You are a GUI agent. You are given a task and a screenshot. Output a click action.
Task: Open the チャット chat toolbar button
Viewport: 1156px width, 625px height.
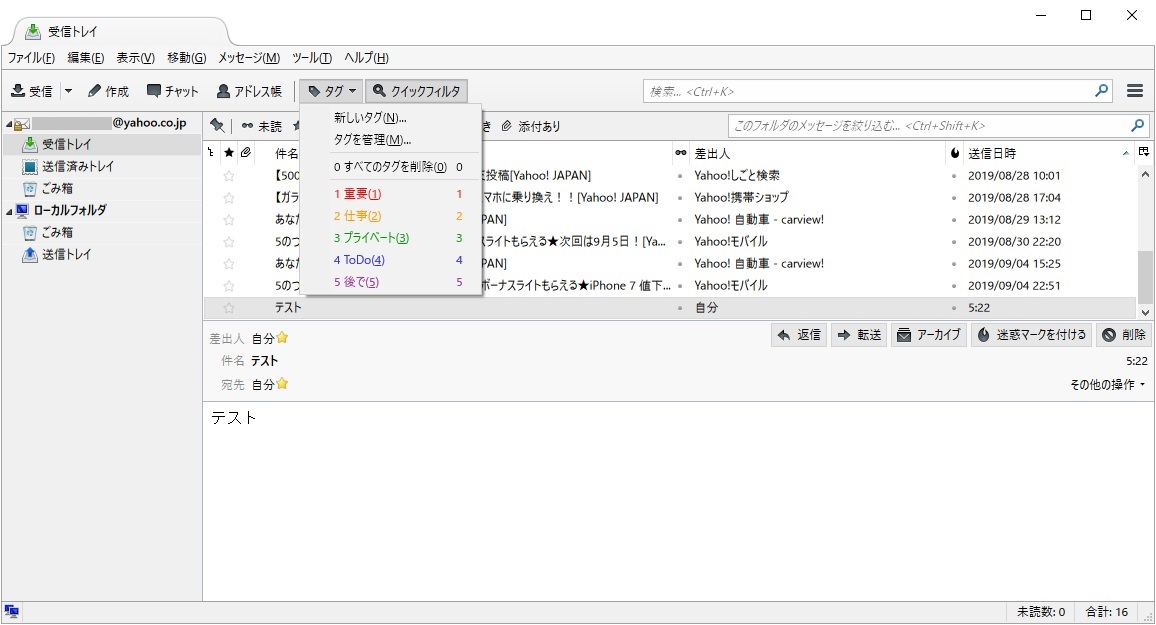click(173, 91)
